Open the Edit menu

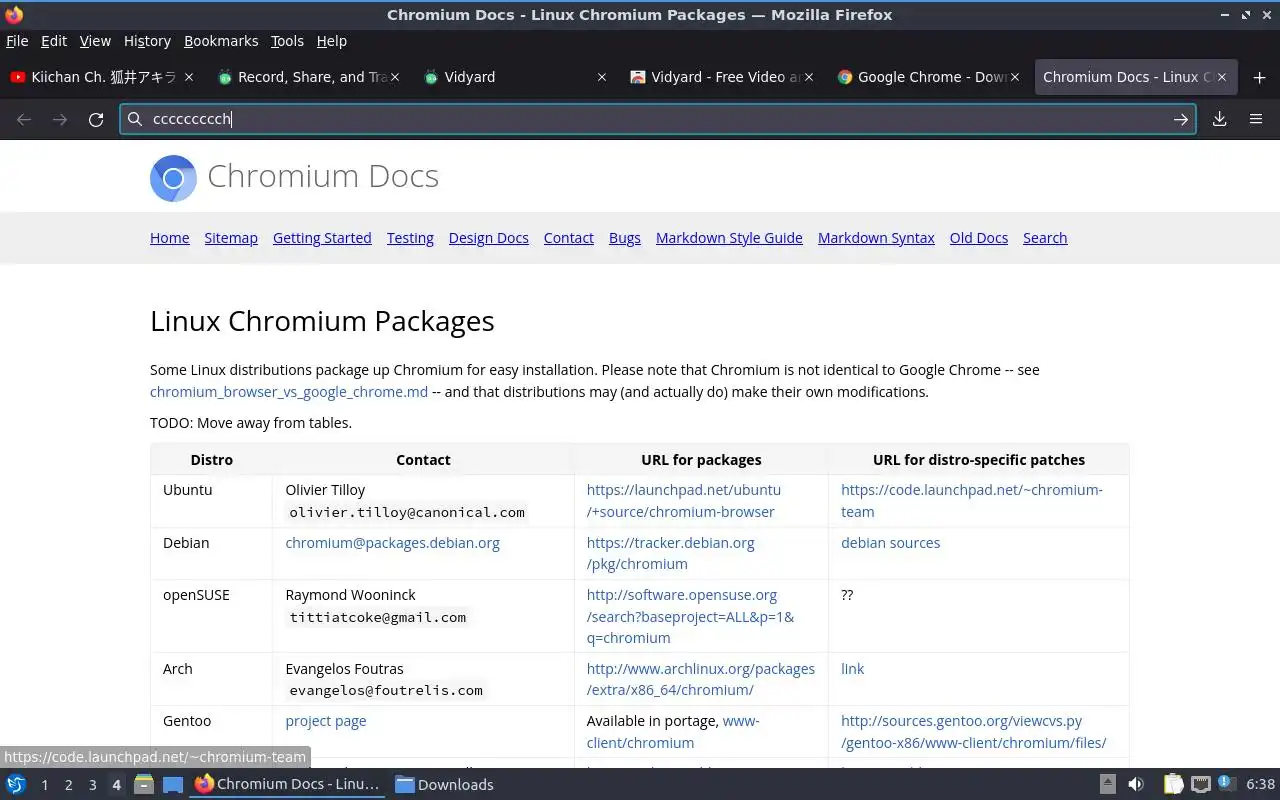[54, 41]
